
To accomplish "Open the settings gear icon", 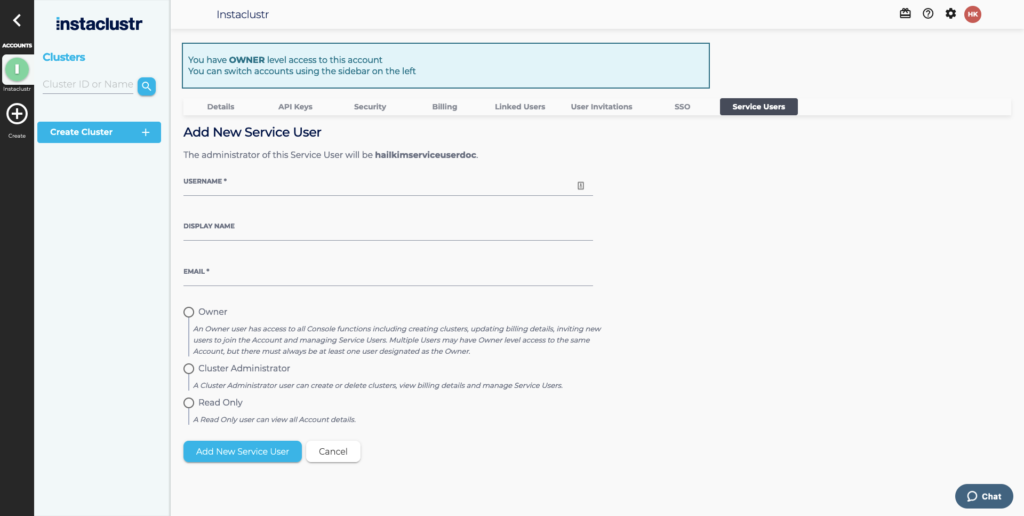I will pos(950,14).
